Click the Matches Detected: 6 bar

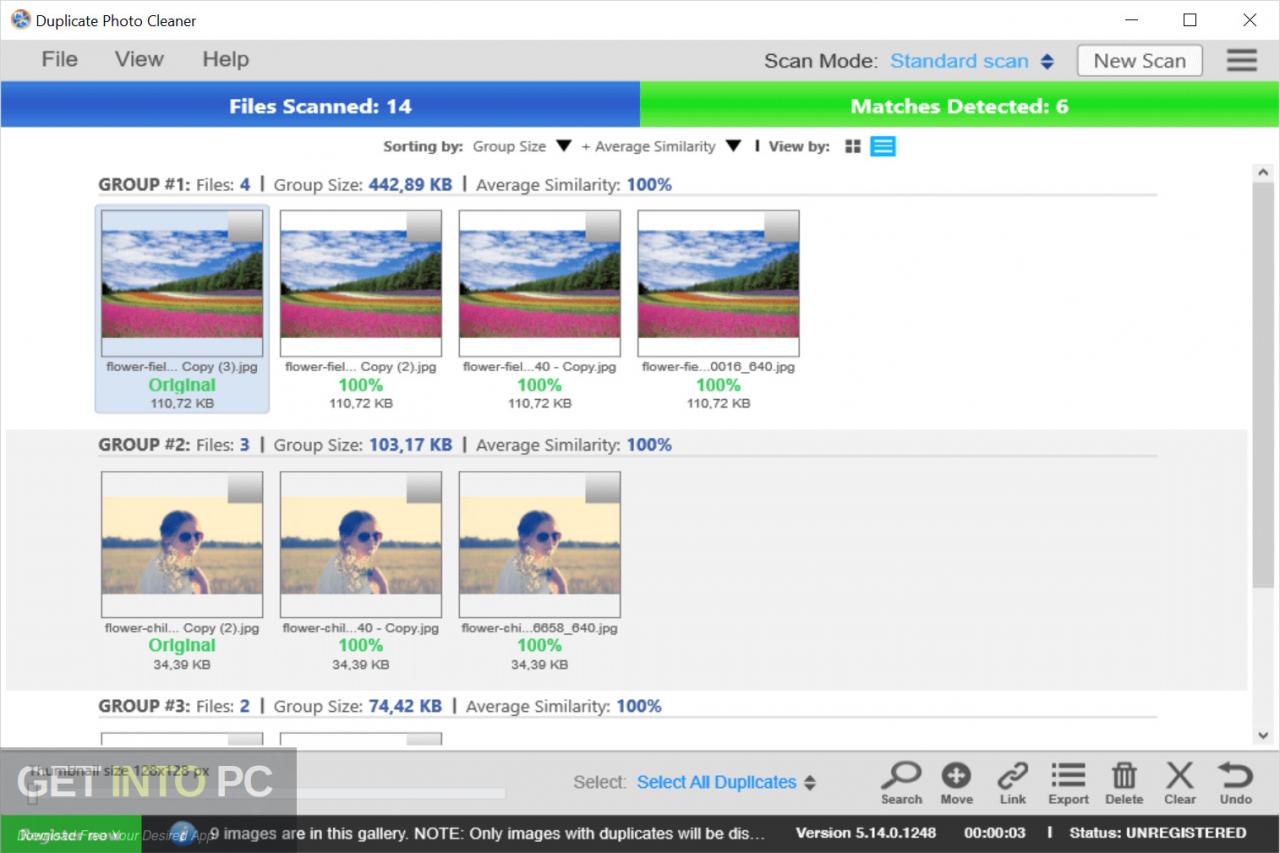coord(959,105)
